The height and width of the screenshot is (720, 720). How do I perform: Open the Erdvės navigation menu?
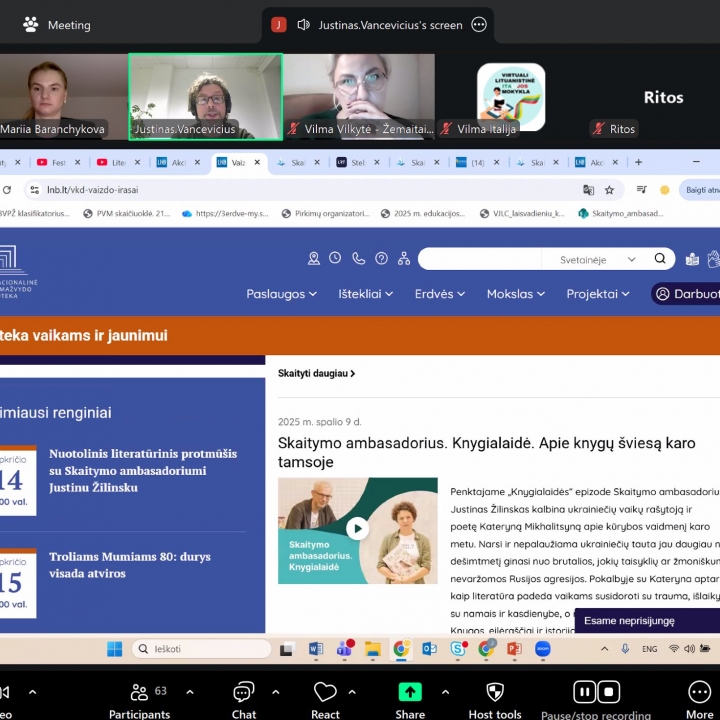click(440, 294)
